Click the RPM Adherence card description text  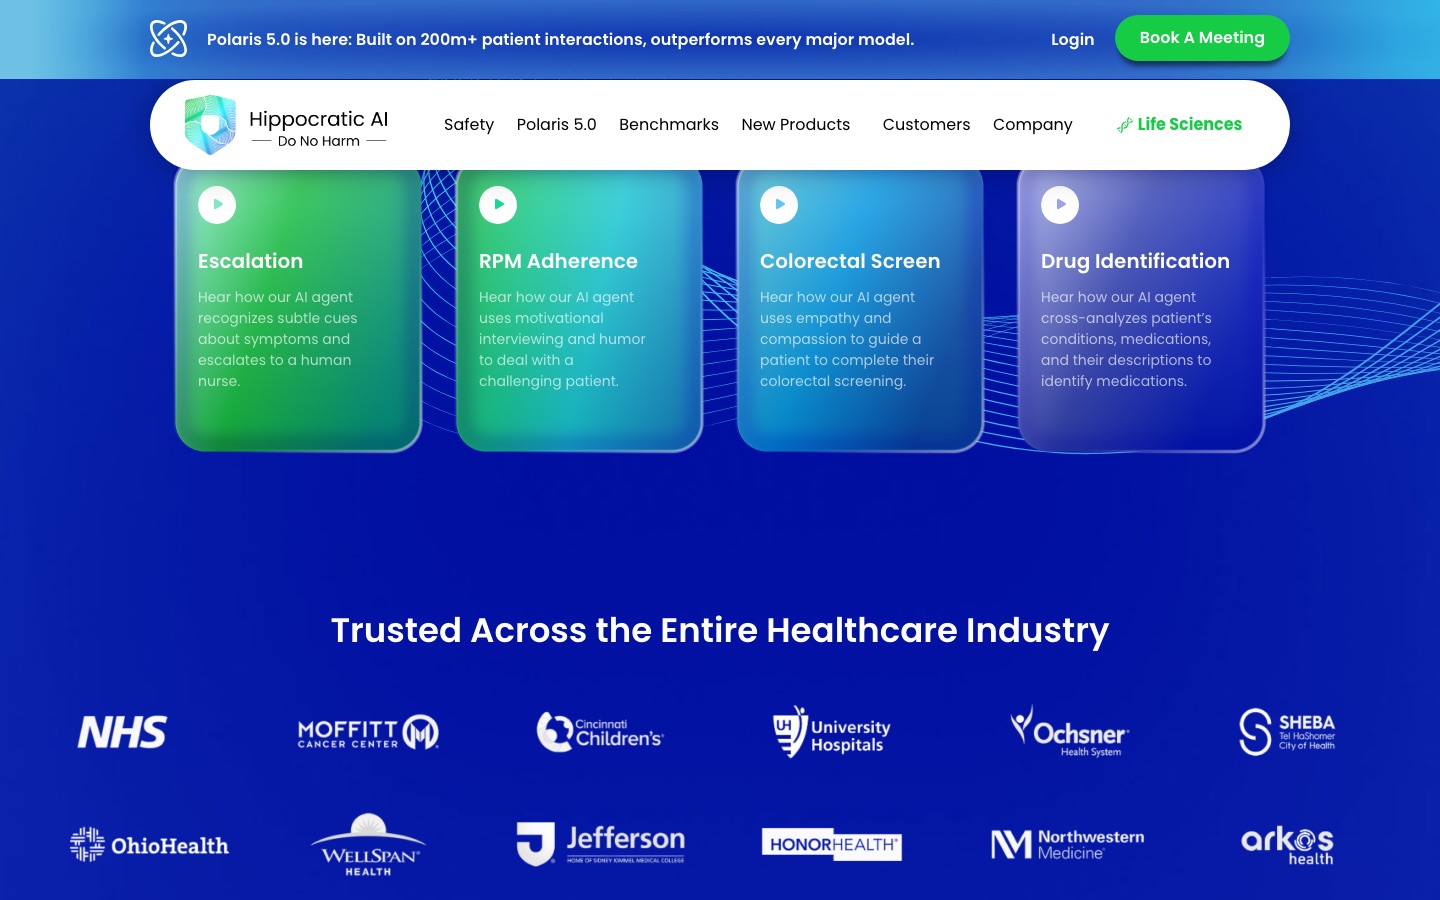point(562,339)
